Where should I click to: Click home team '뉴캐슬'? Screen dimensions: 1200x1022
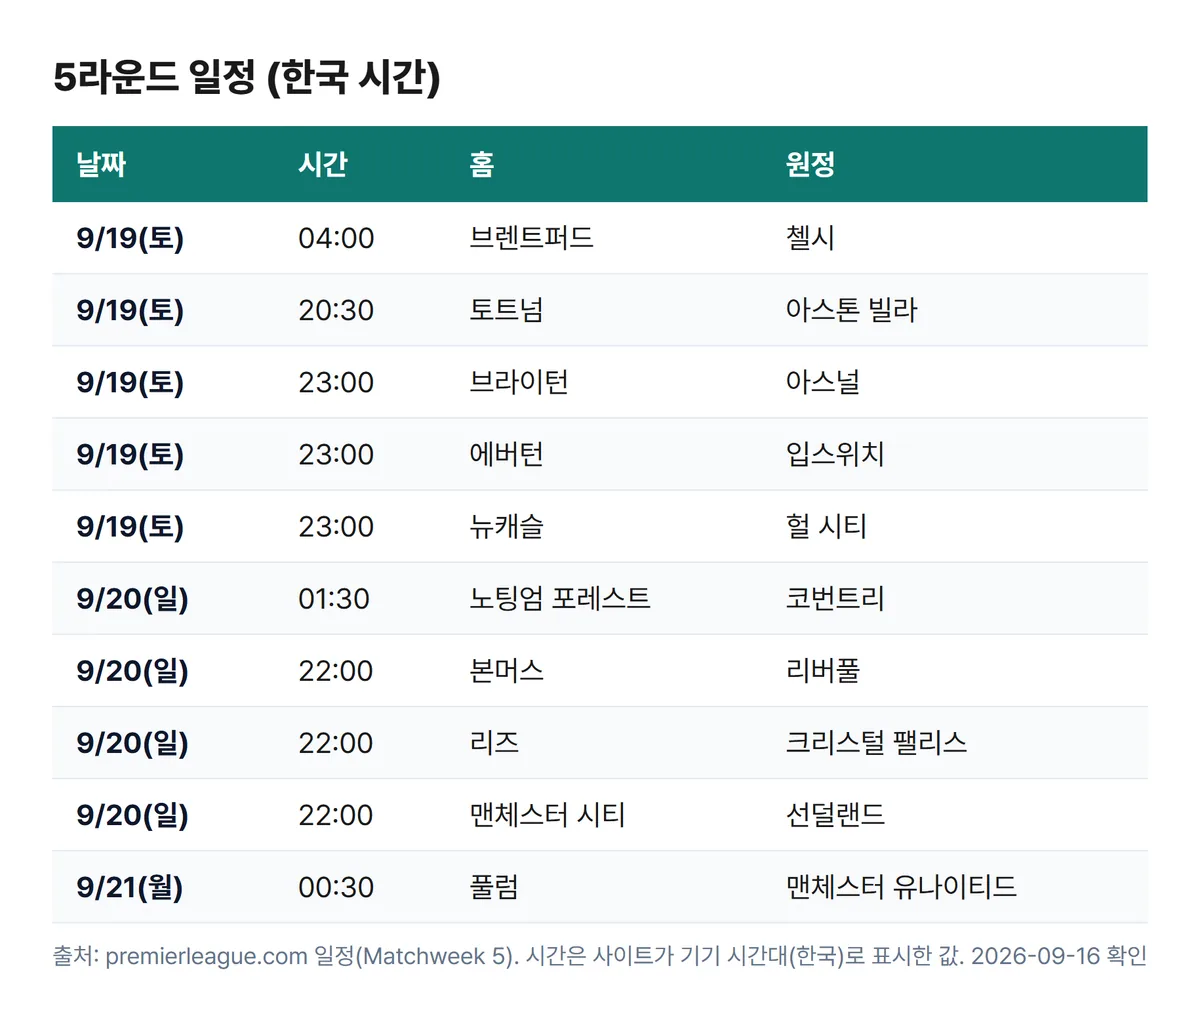(x=506, y=526)
